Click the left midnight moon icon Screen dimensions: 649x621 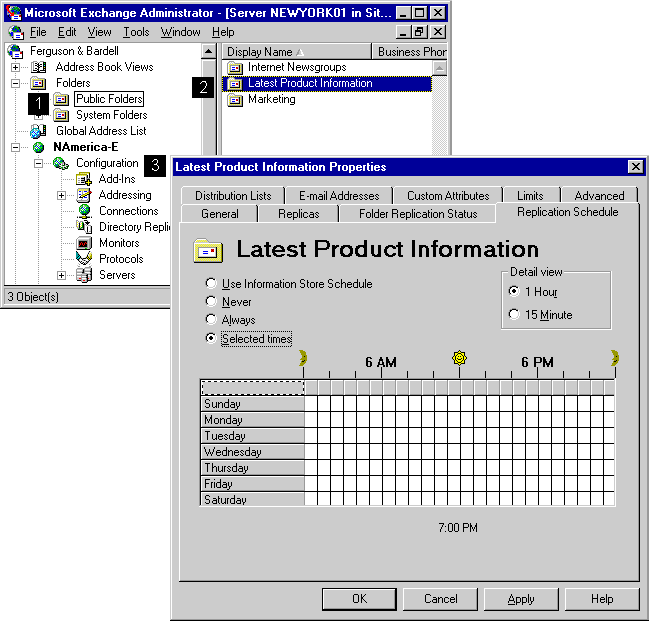[x=303, y=358]
